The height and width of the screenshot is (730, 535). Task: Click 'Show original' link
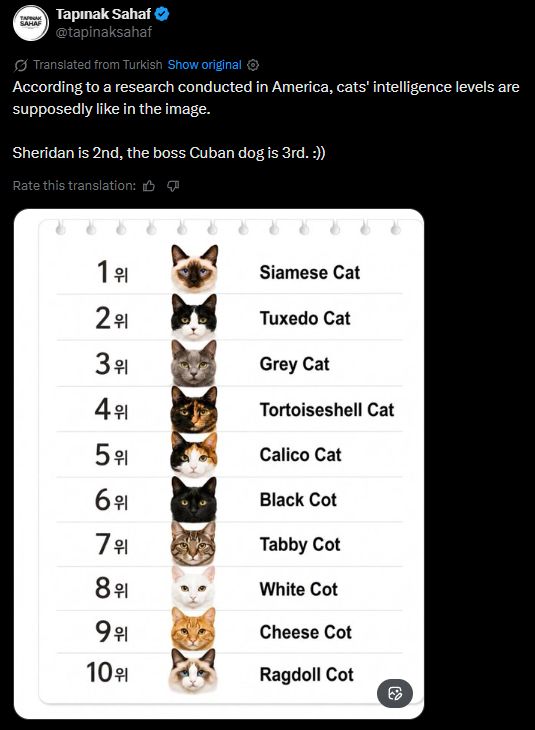tap(204, 65)
